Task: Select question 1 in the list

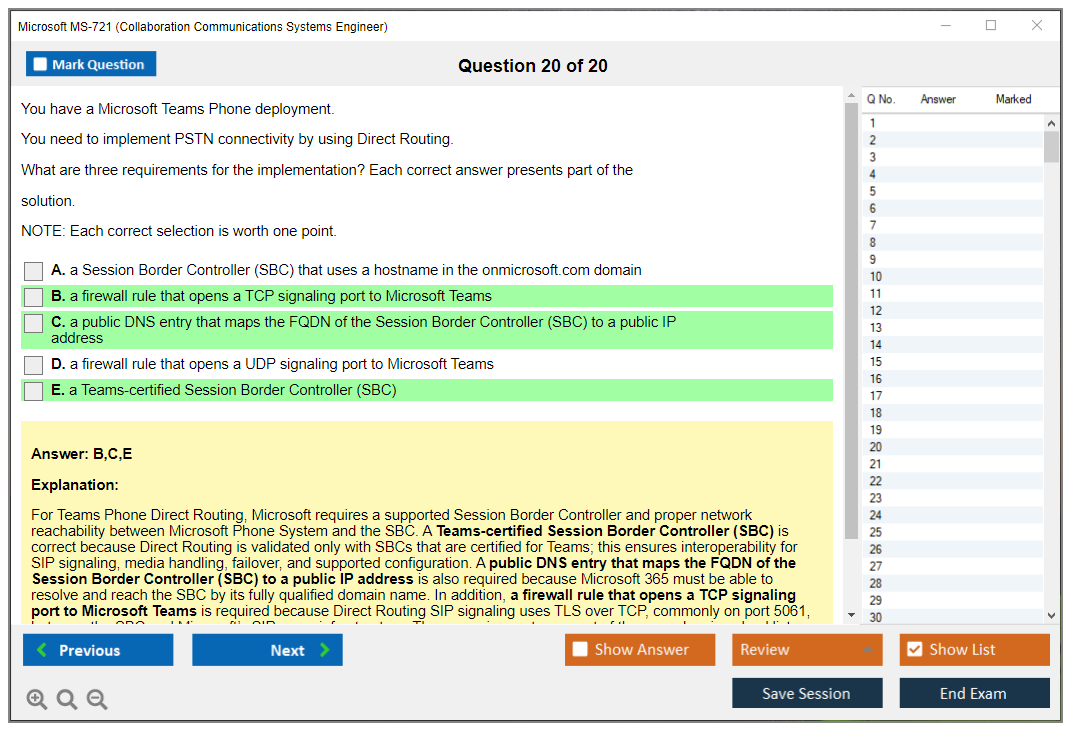Action: pyautogui.click(x=953, y=123)
